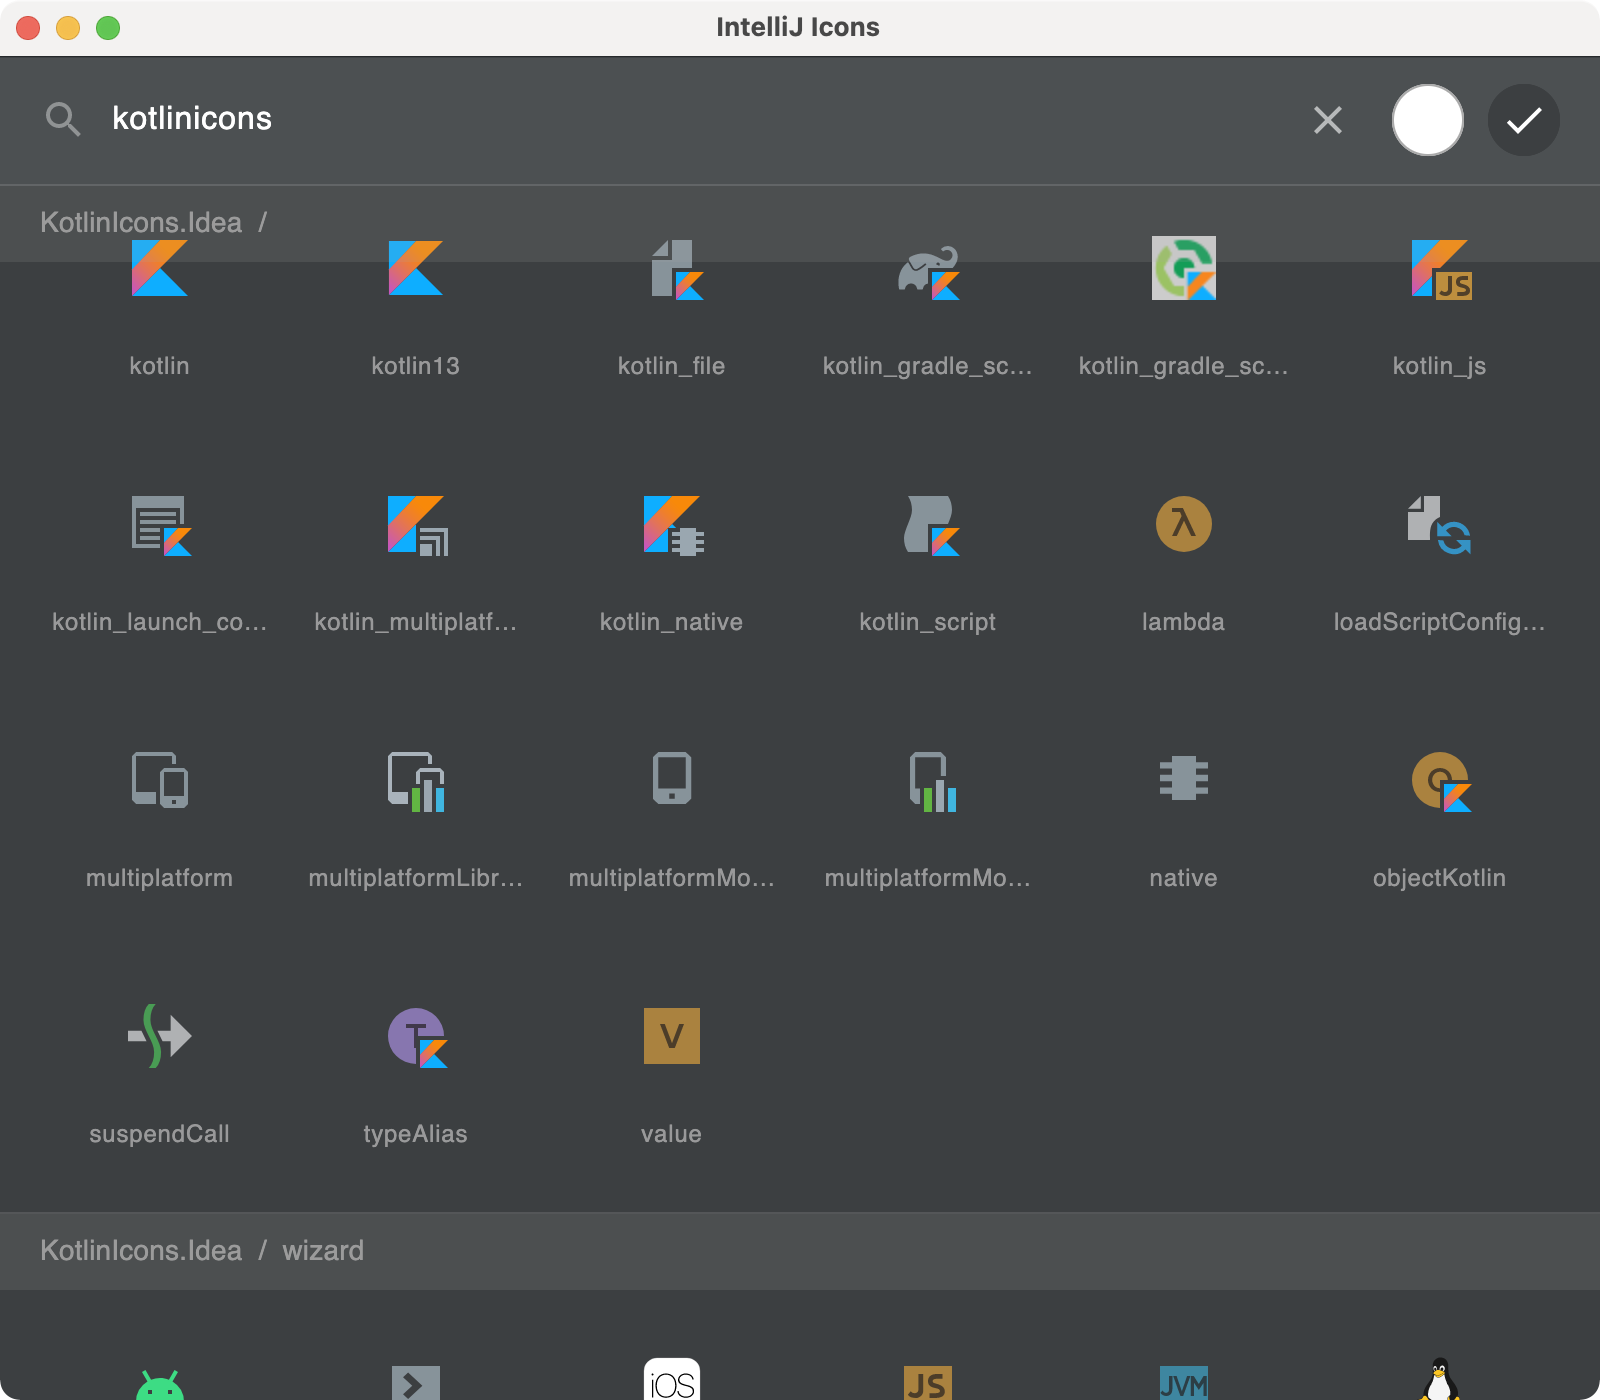The height and width of the screenshot is (1400, 1600).
Task: Select the kotlin_script icon
Action: point(931,525)
